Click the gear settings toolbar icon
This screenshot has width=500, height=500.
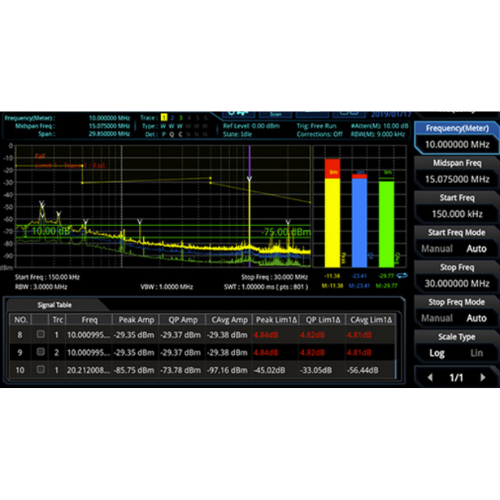click(238, 114)
